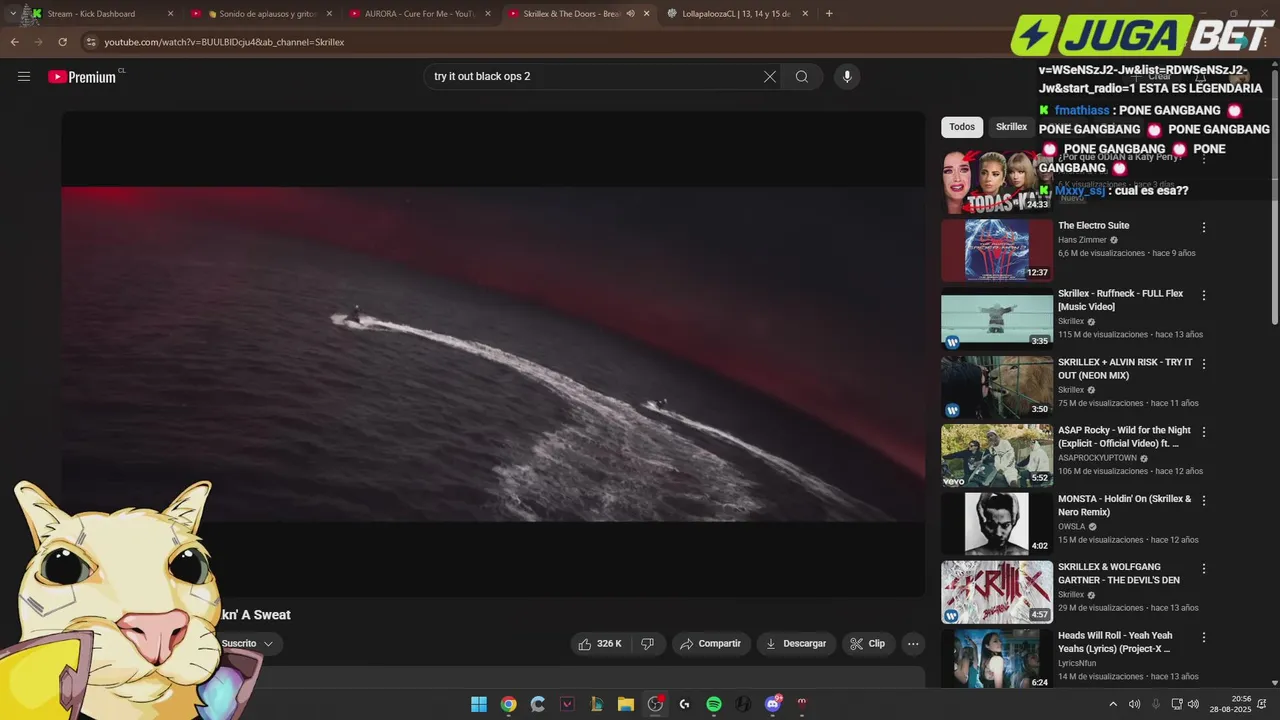Open options for MONSTA Holdin' On

(1204, 500)
